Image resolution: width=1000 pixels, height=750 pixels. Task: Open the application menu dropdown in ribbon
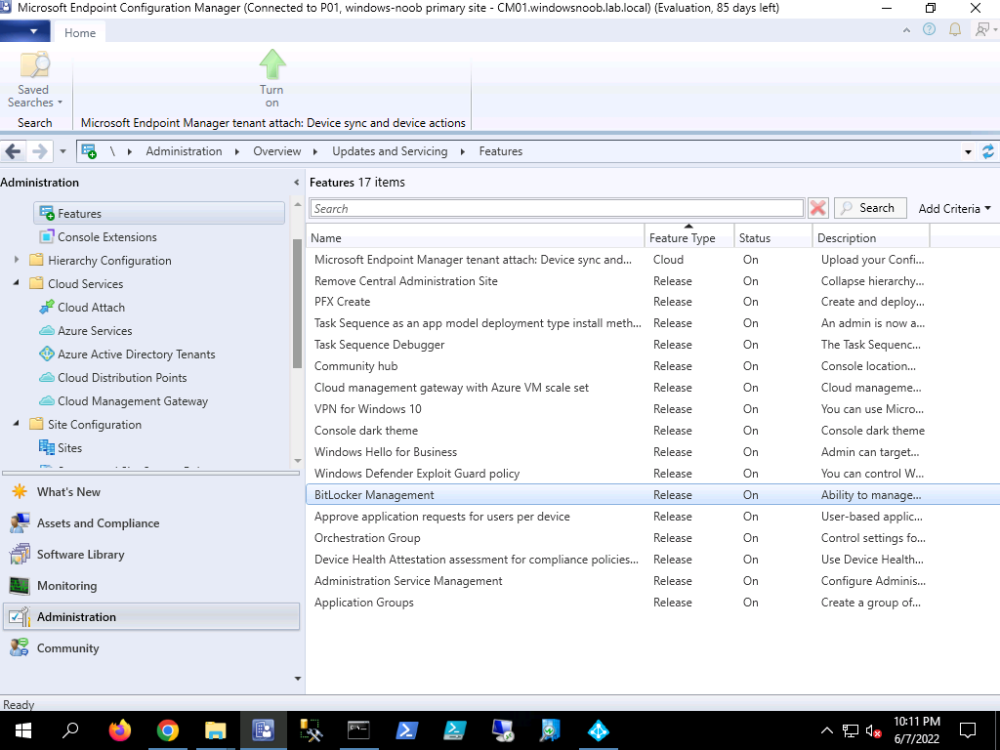[24, 31]
